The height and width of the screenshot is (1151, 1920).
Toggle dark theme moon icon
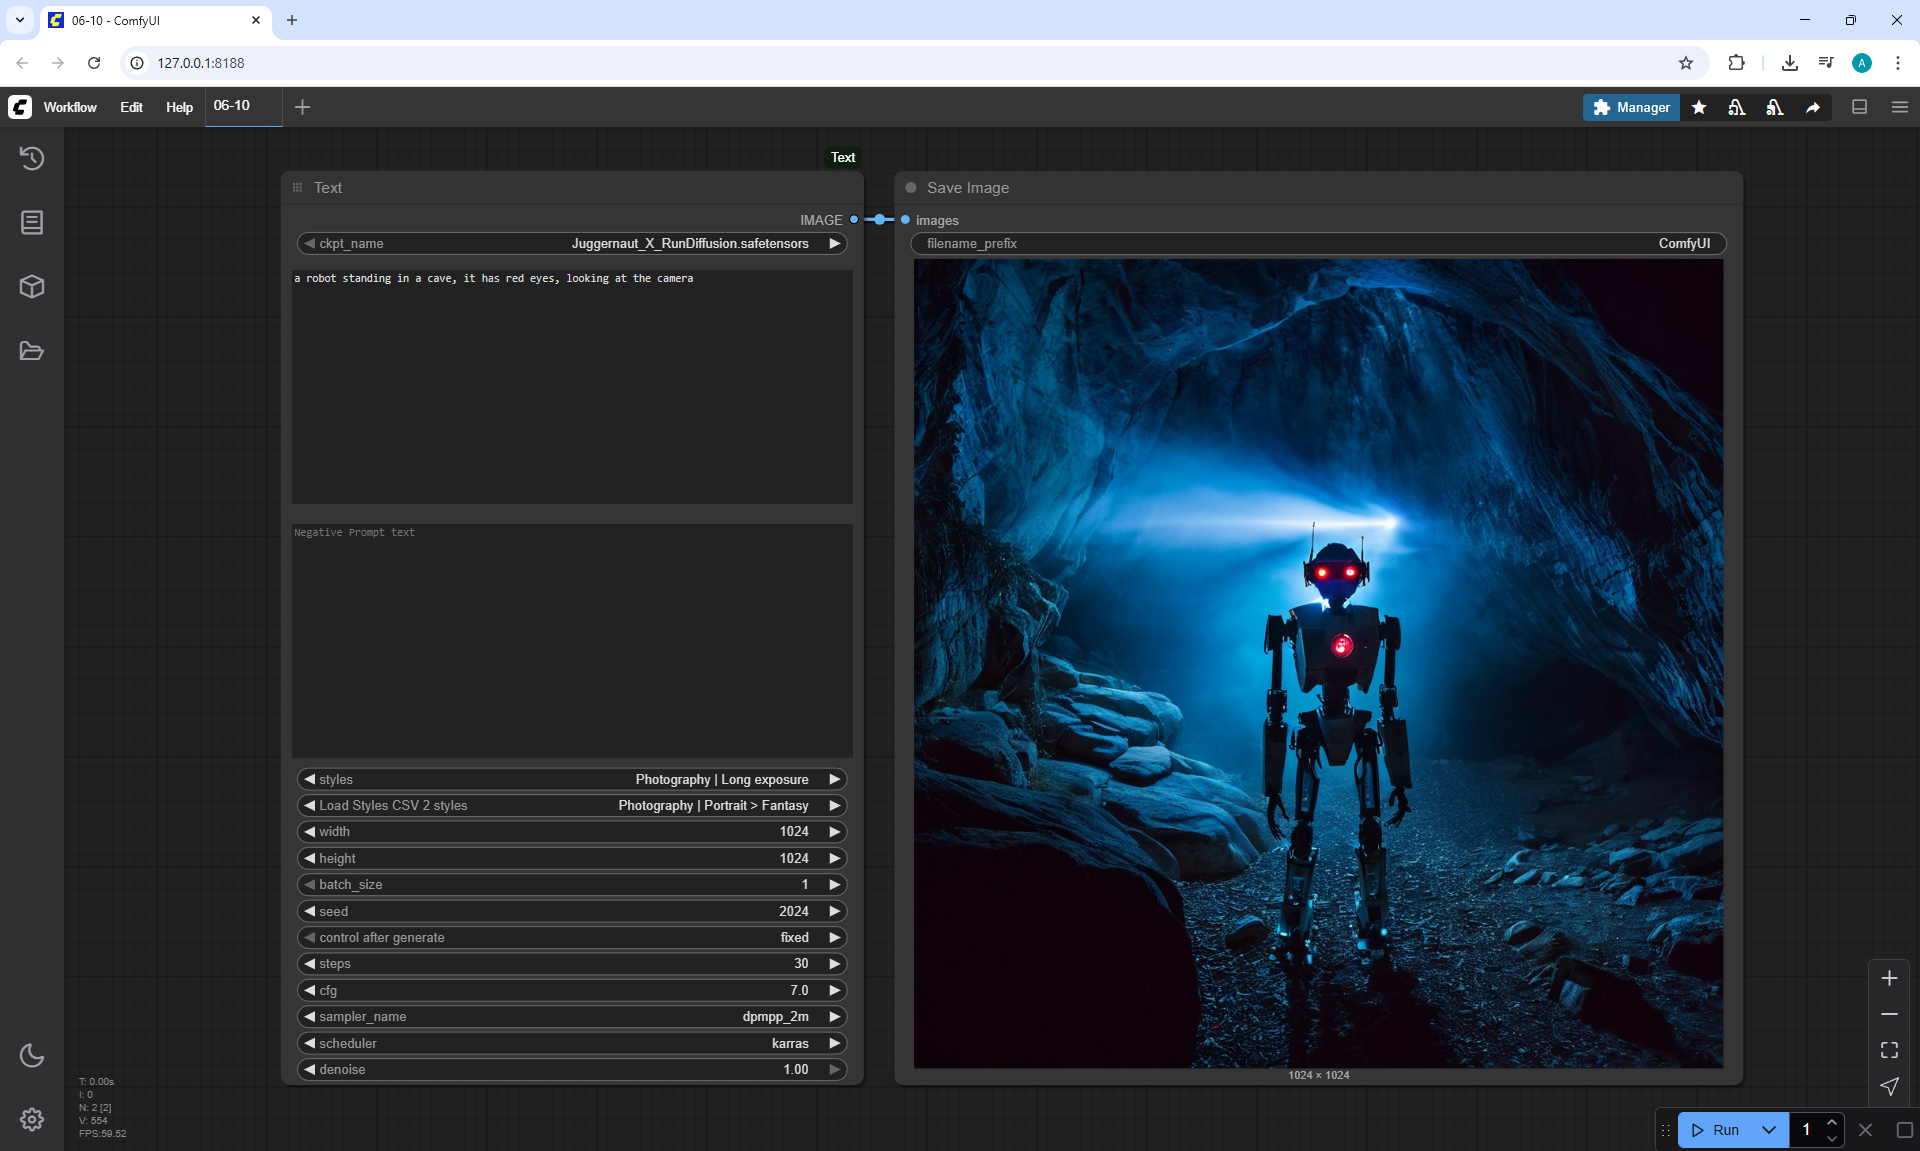pyautogui.click(x=32, y=1055)
